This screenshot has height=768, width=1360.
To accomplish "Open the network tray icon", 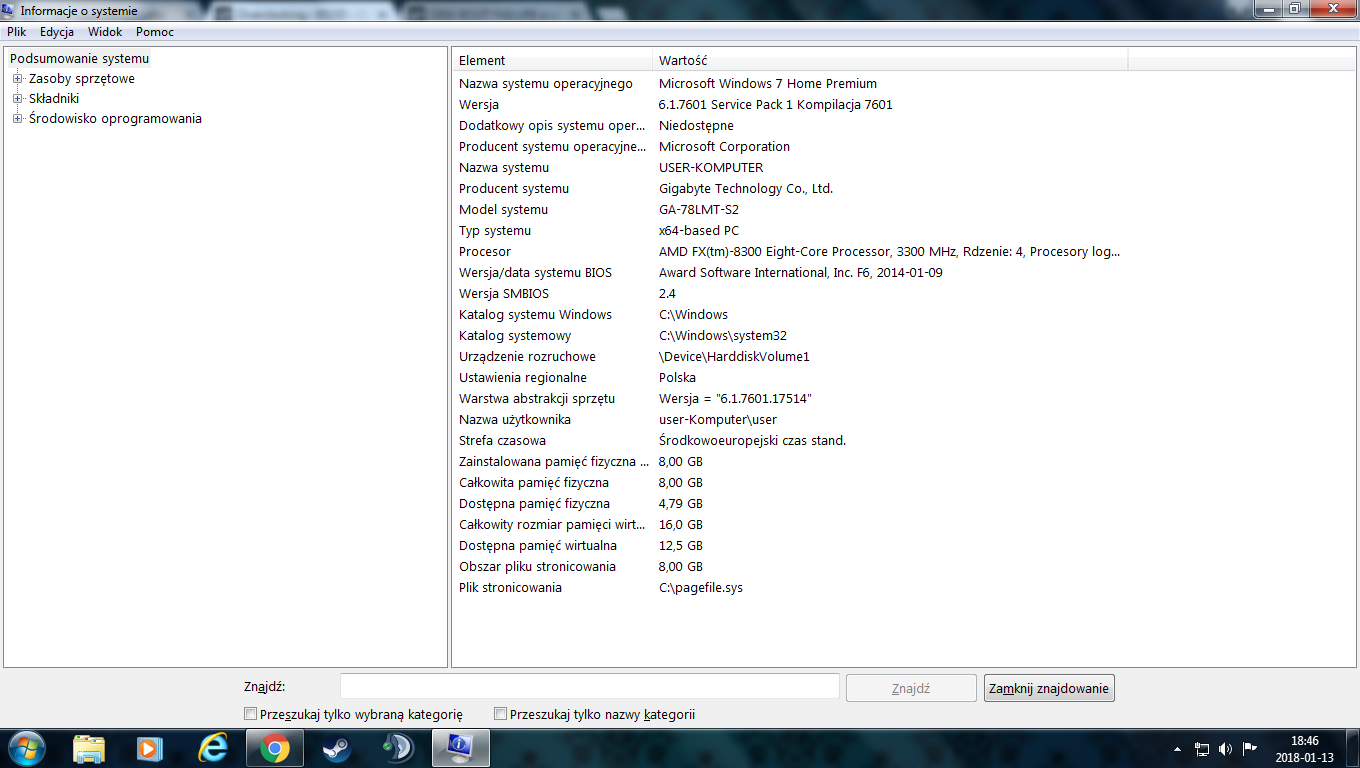I will click(1202, 748).
